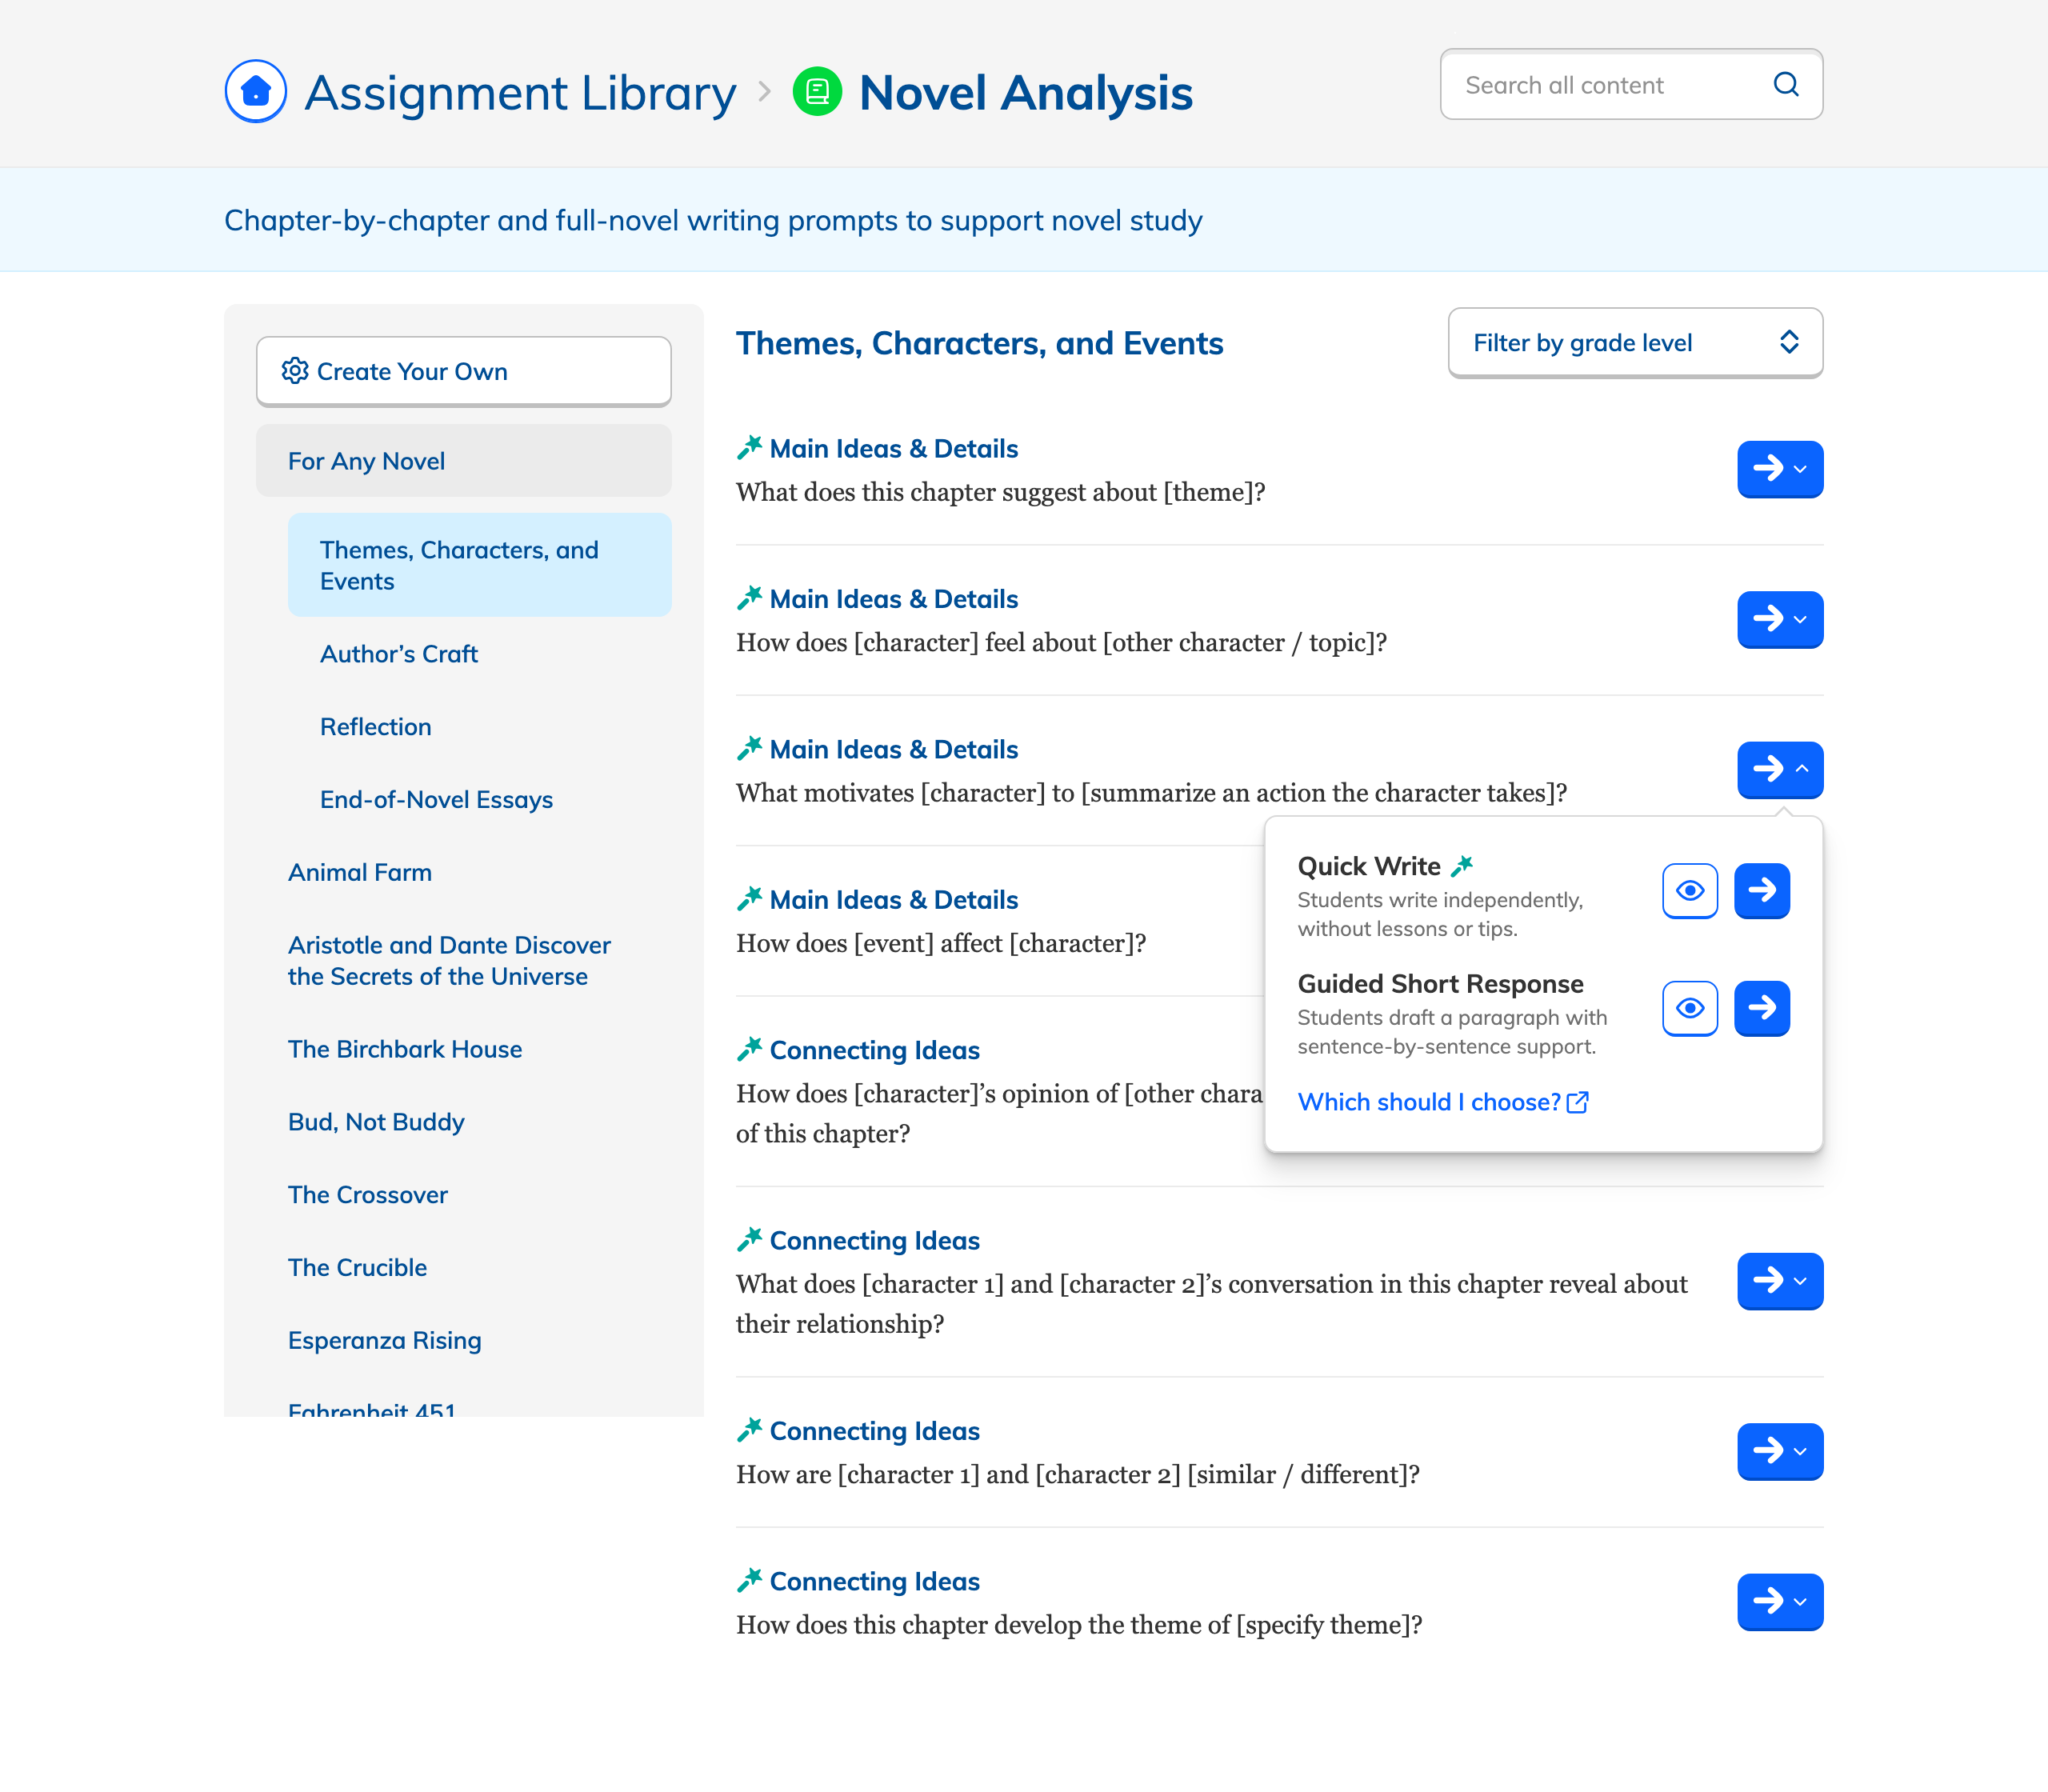Click the search magnifier icon
Screen dimensions: 2048x1792
[x=1786, y=85]
